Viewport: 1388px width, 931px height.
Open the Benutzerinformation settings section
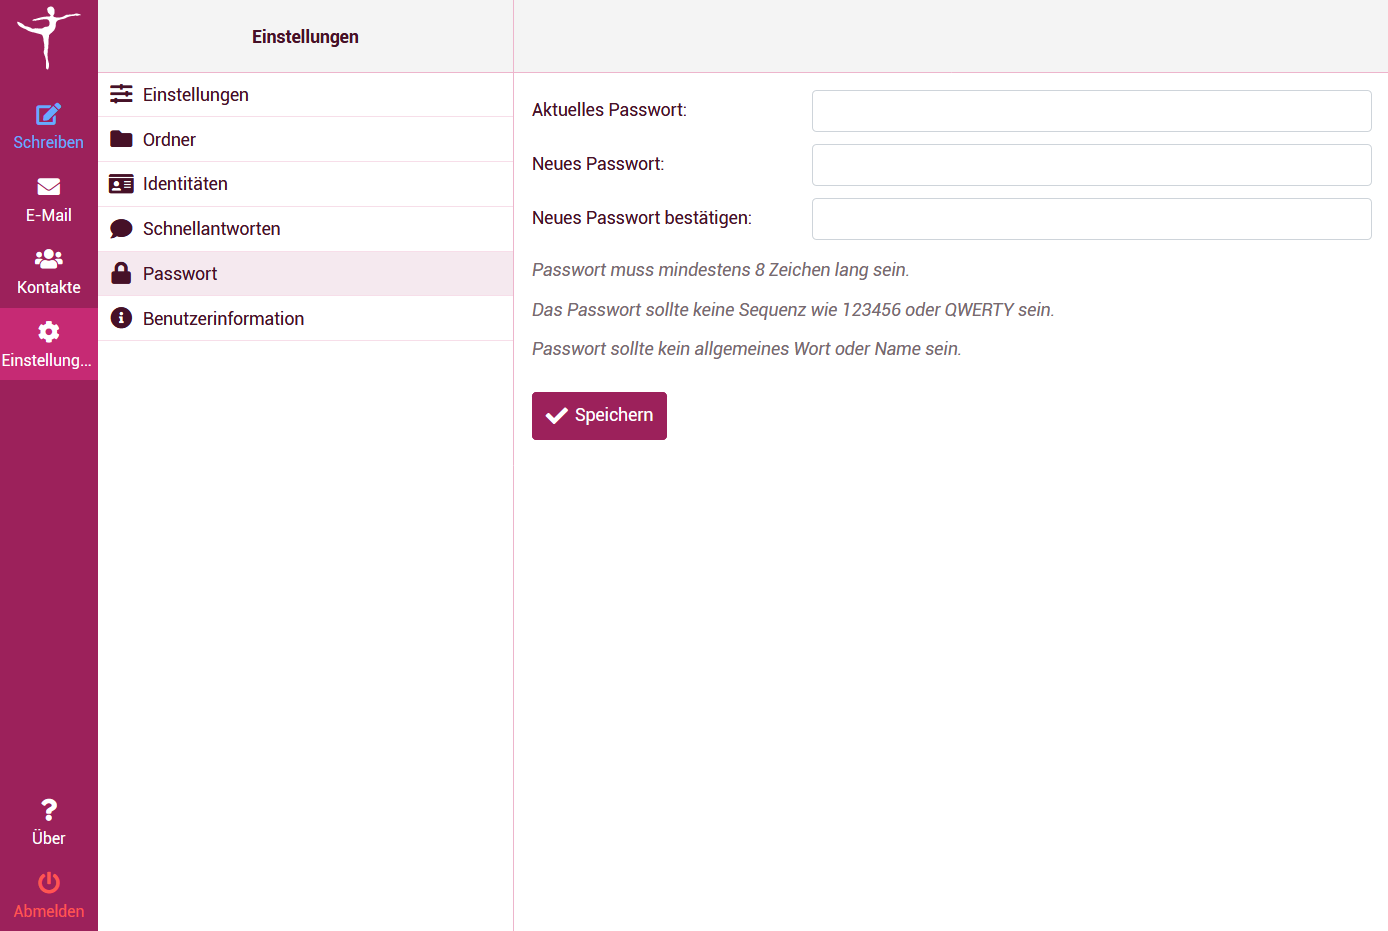pyautogui.click(x=306, y=319)
